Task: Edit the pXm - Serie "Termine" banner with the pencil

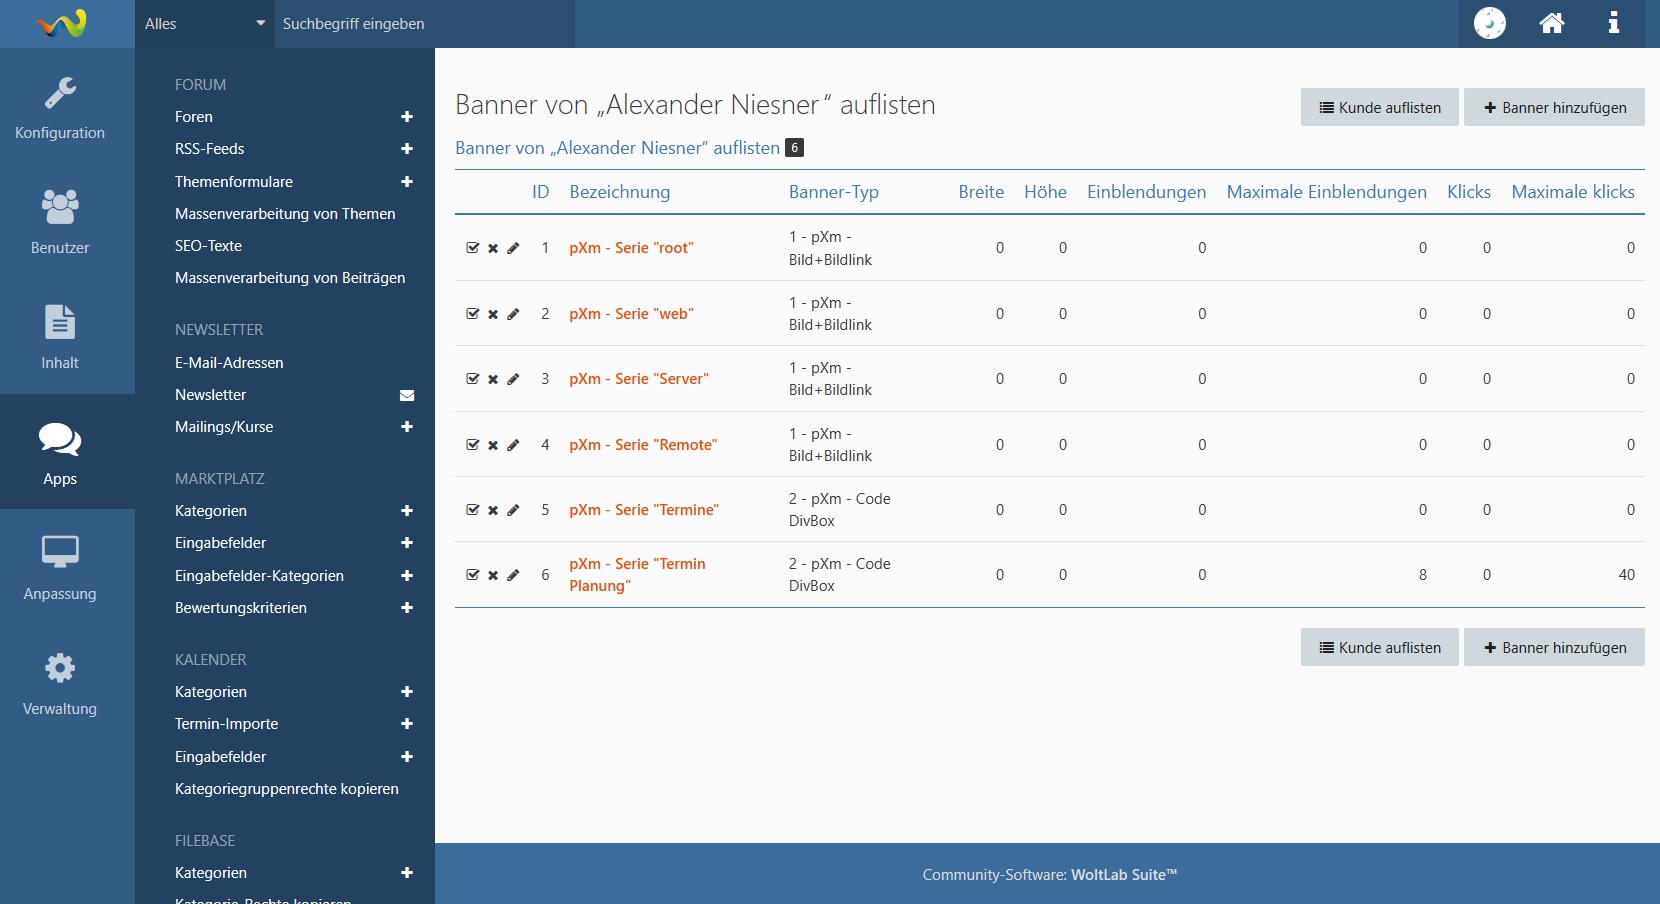Action: click(513, 510)
